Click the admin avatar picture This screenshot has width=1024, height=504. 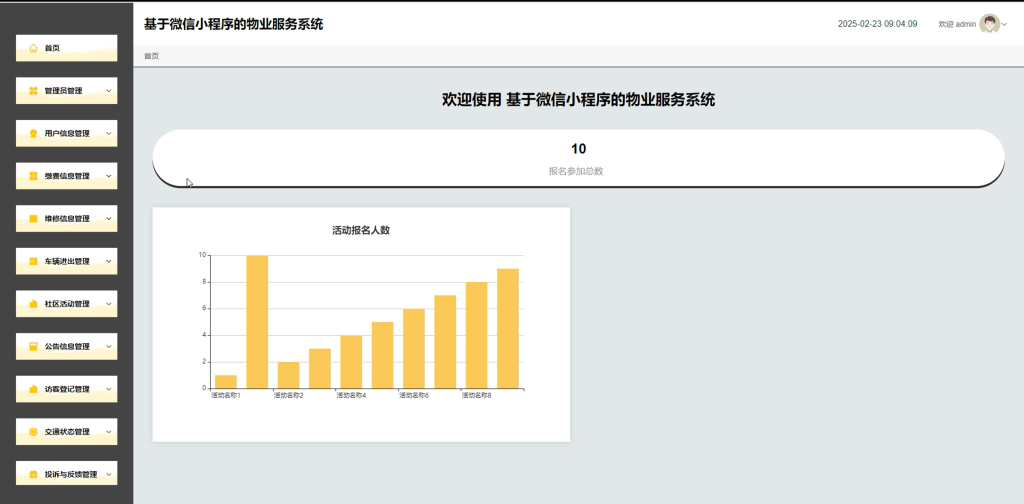pyautogui.click(x=989, y=24)
